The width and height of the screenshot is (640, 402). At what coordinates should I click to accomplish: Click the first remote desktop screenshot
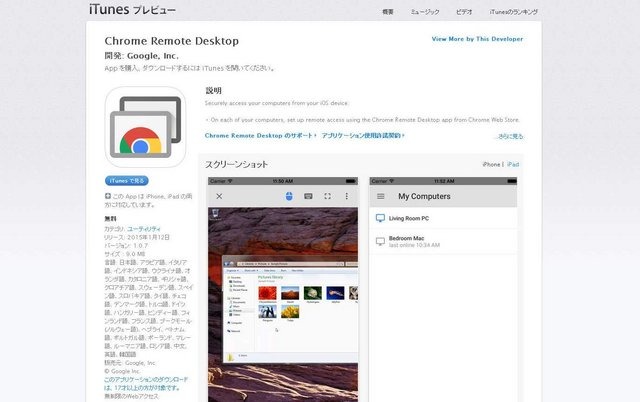coord(283,289)
